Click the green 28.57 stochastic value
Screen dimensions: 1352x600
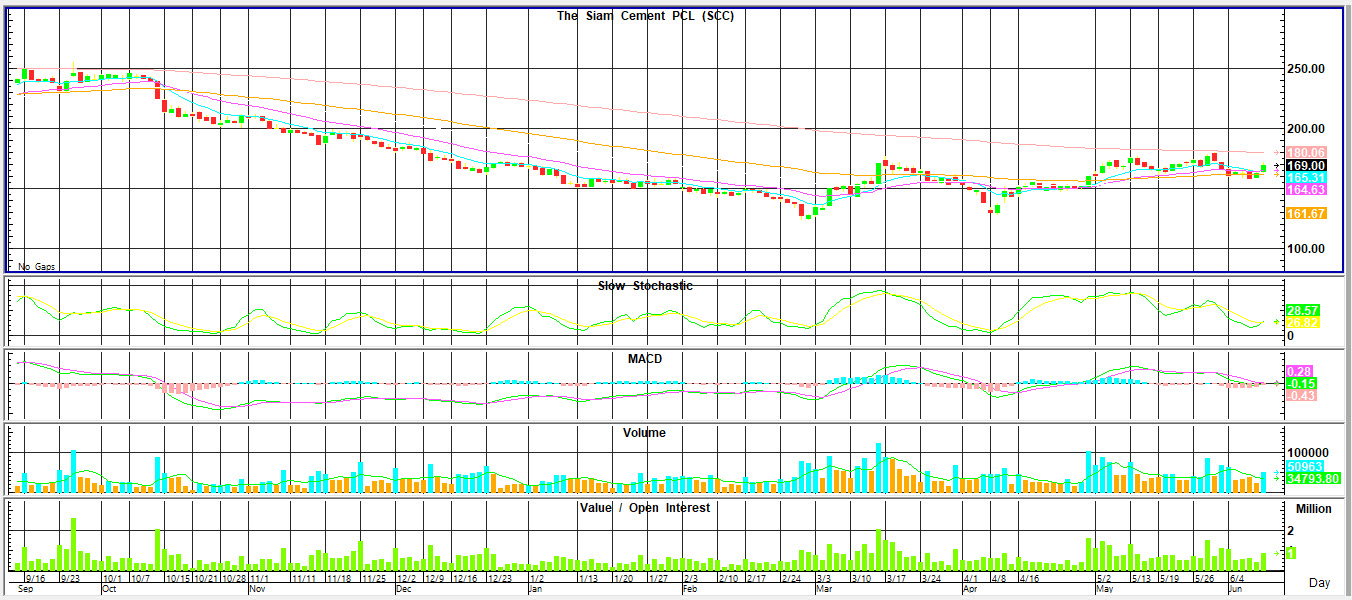[1303, 311]
